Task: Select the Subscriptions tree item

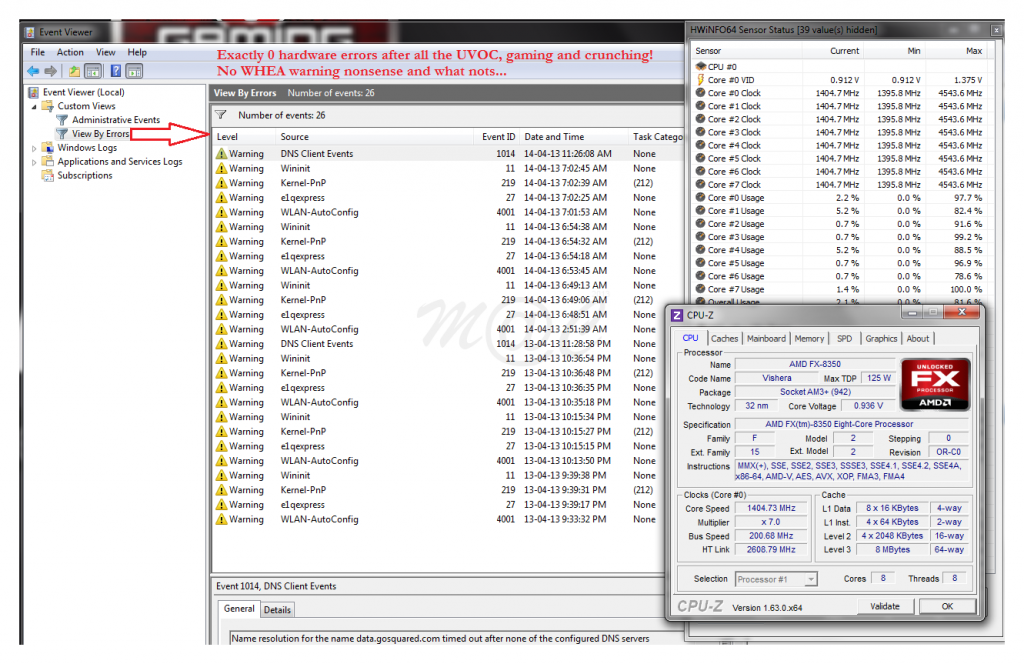Action: pyautogui.click(x=84, y=176)
